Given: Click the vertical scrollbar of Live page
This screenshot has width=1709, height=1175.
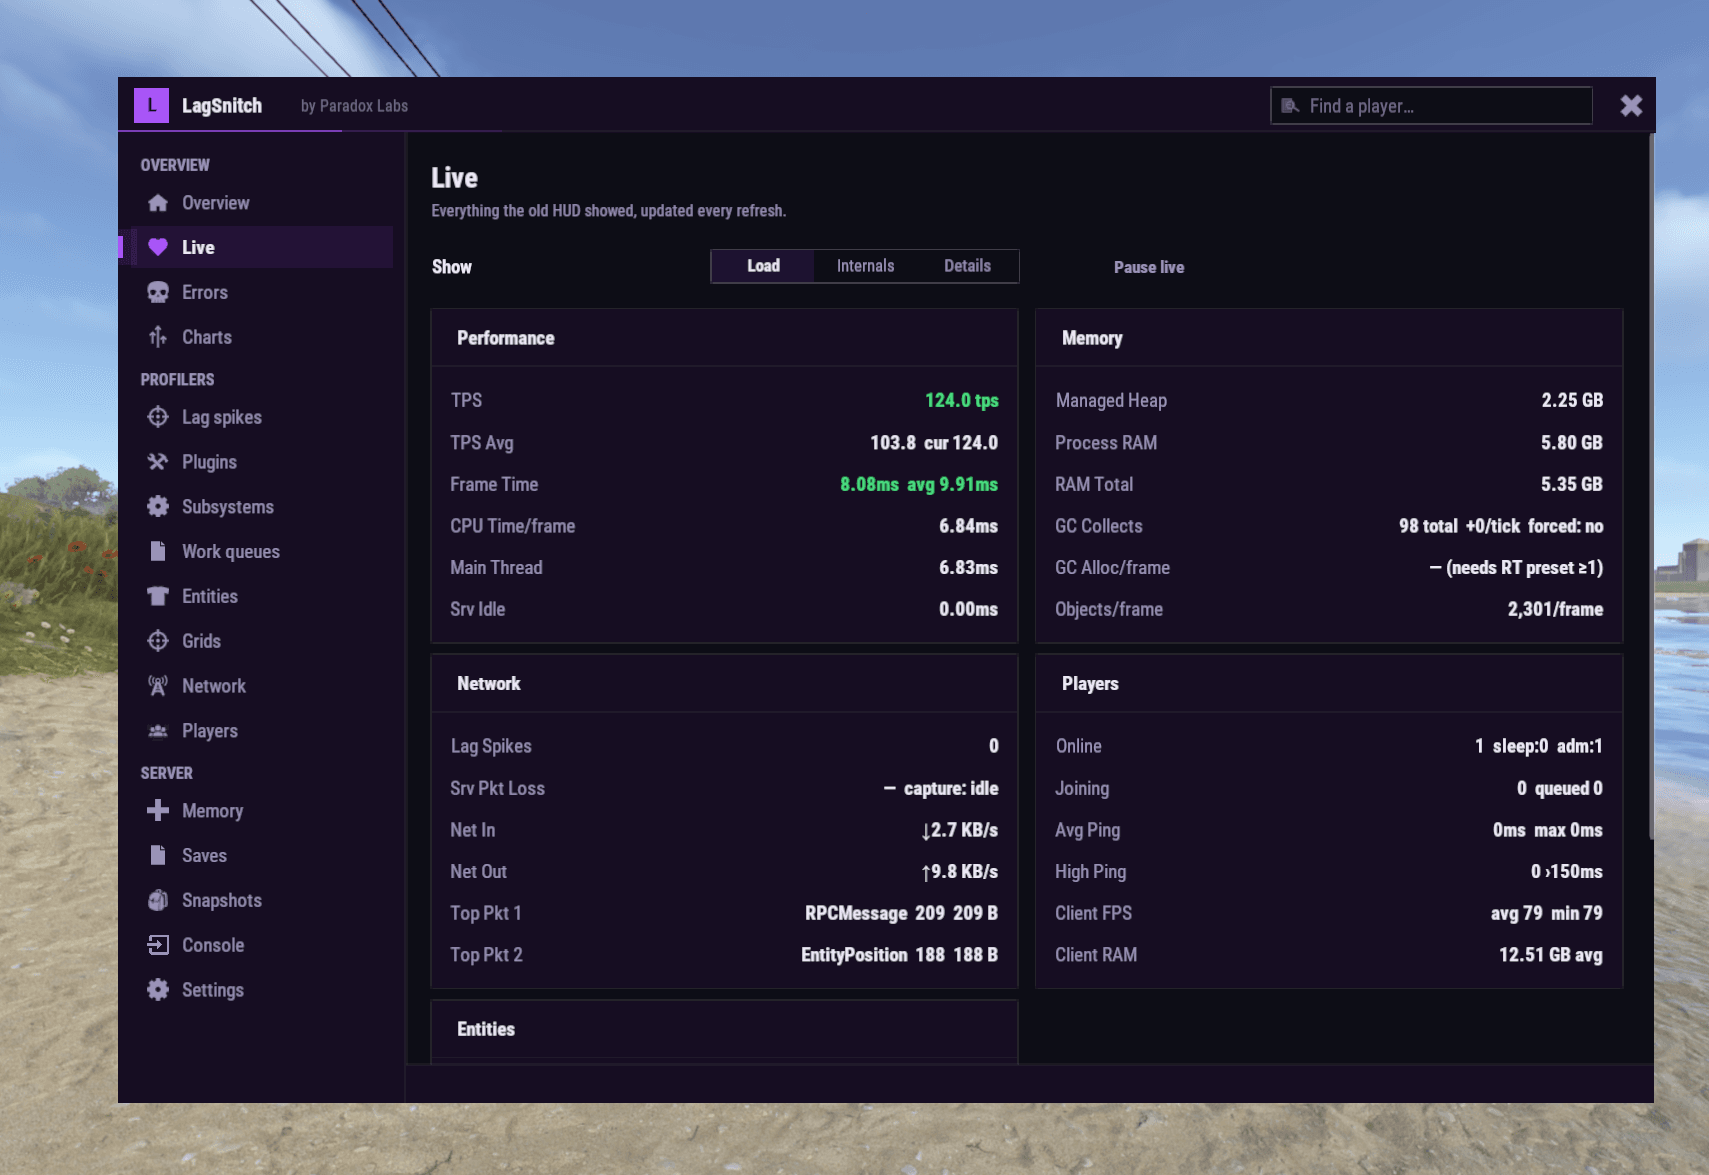Looking at the screenshot, I should [x=1650, y=488].
